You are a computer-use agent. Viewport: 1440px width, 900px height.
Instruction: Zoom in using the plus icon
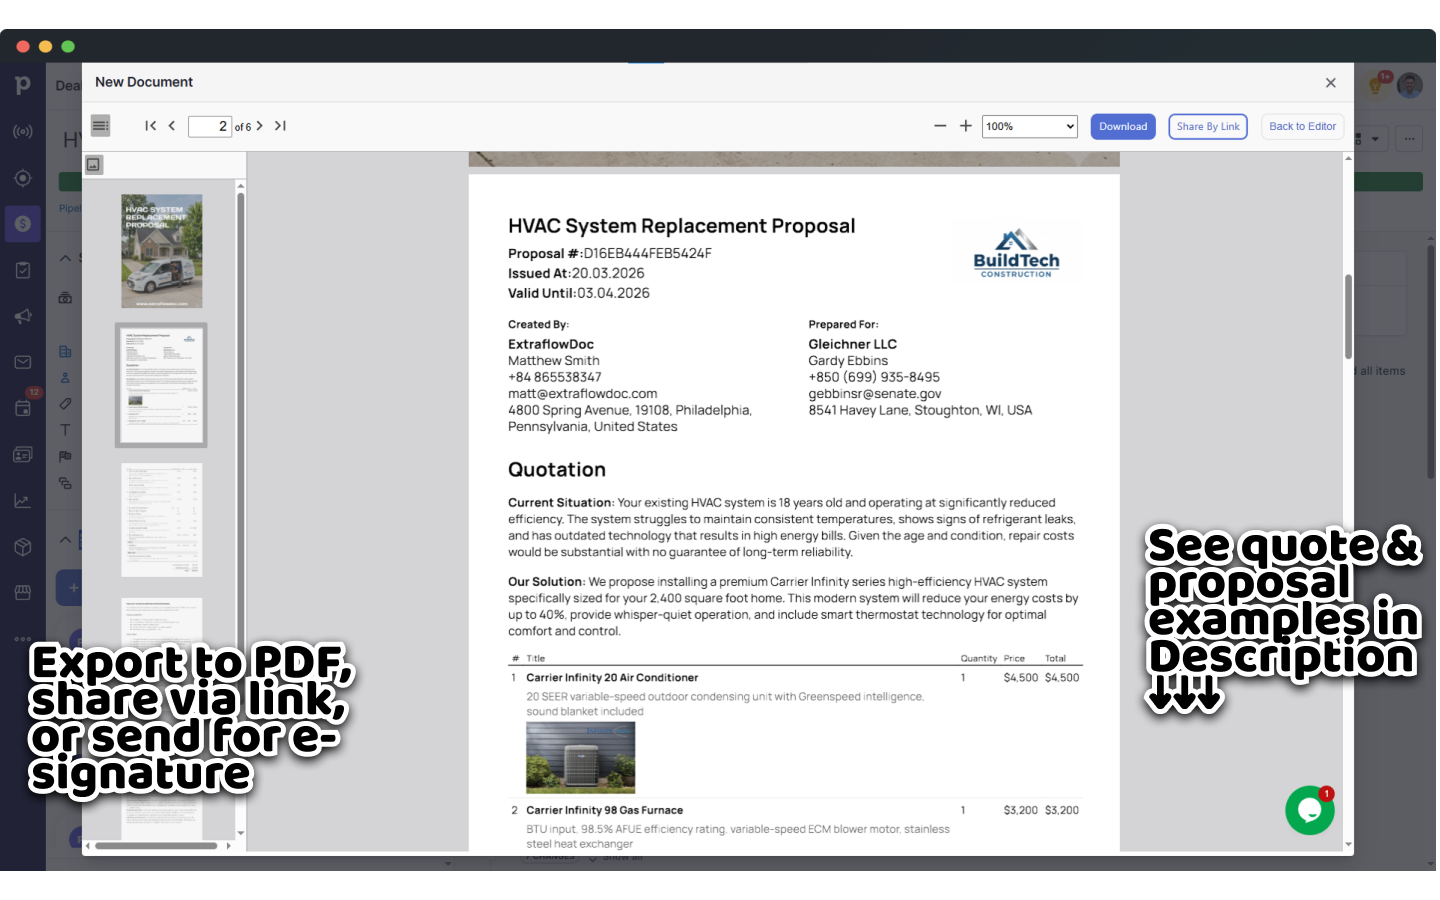[x=965, y=126]
